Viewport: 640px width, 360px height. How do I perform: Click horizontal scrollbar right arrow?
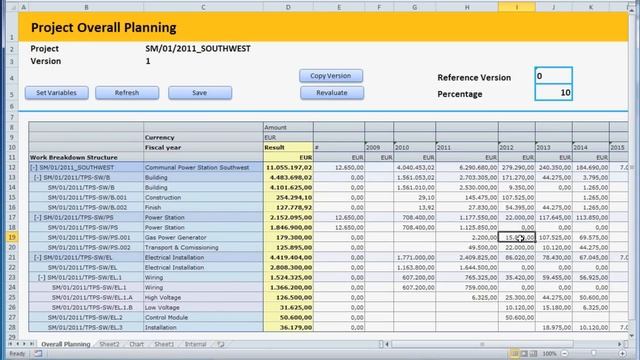[620, 344]
